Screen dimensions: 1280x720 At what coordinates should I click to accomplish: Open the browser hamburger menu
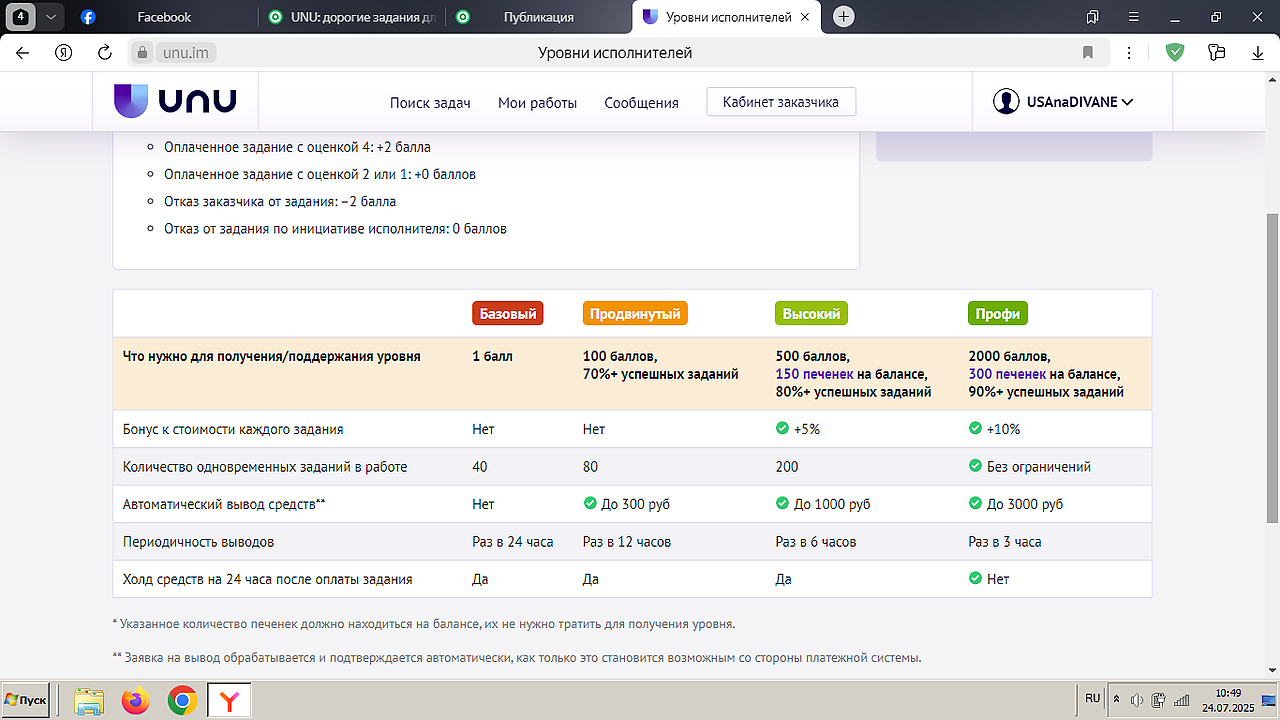point(1134,17)
